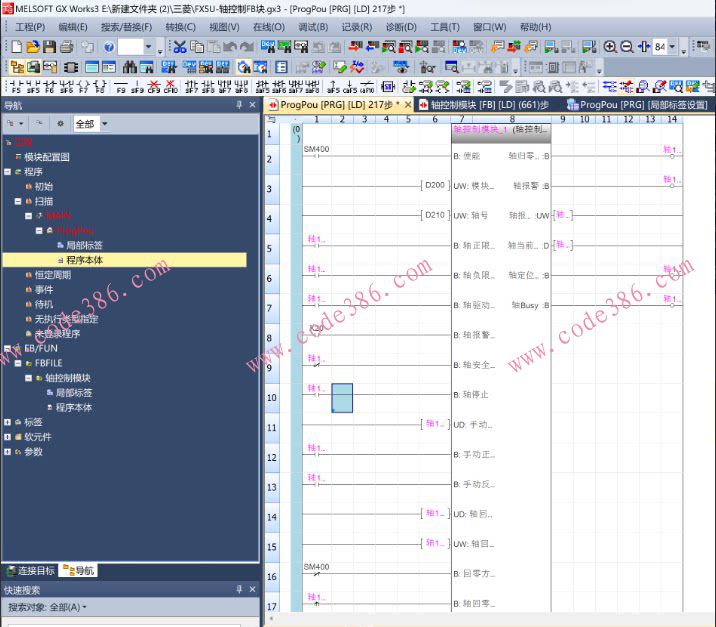Image resolution: width=716 pixels, height=627 pixels.
Task: Click the 搜索对象 全部 search scope selector
Action: pos(48,607)
